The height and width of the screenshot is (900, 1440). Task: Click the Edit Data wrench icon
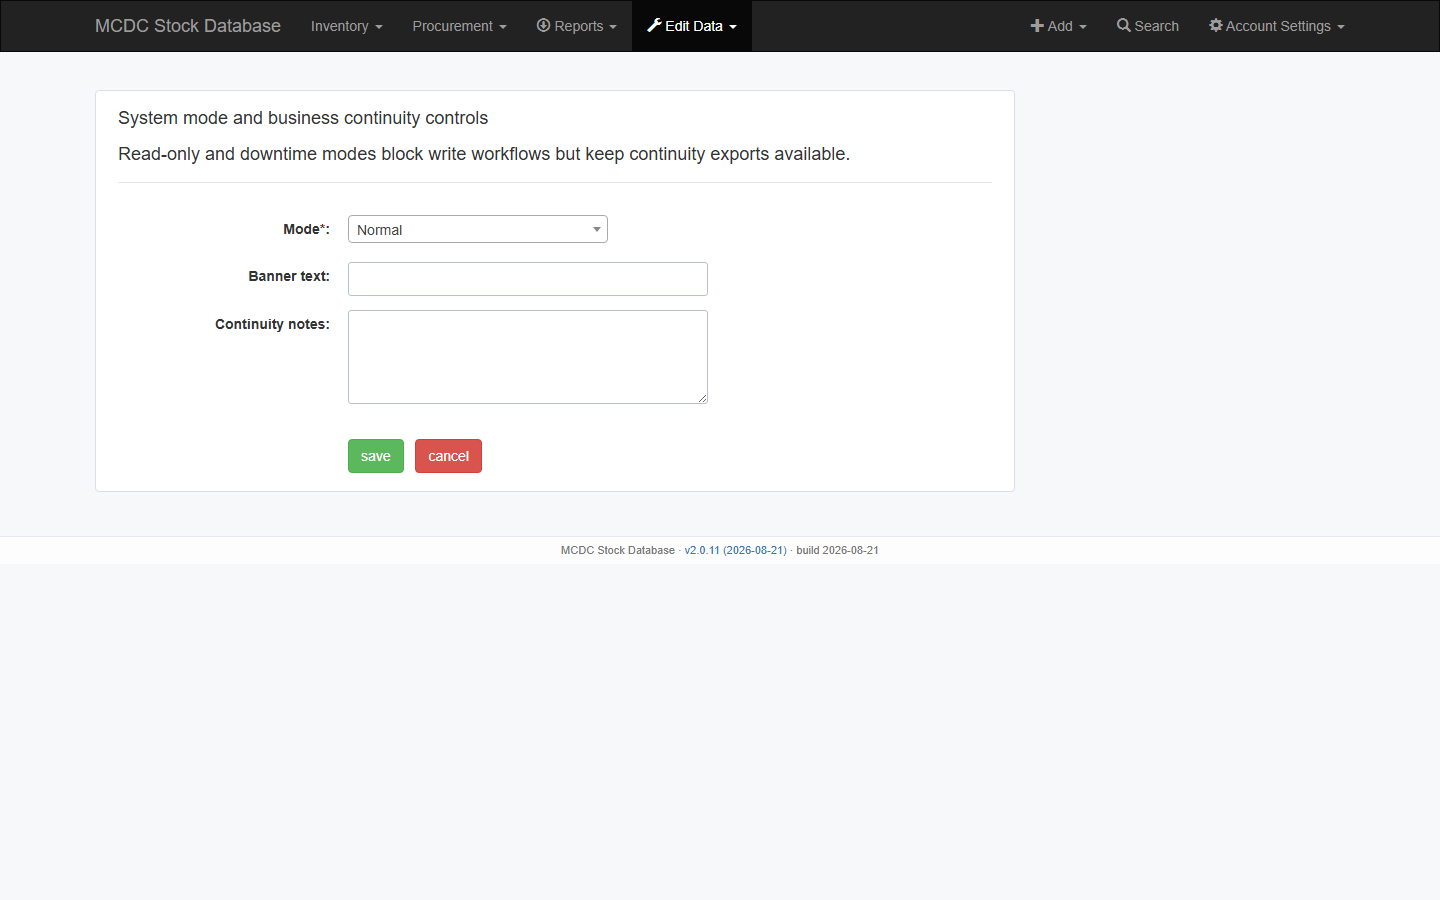tap(654, 25)
